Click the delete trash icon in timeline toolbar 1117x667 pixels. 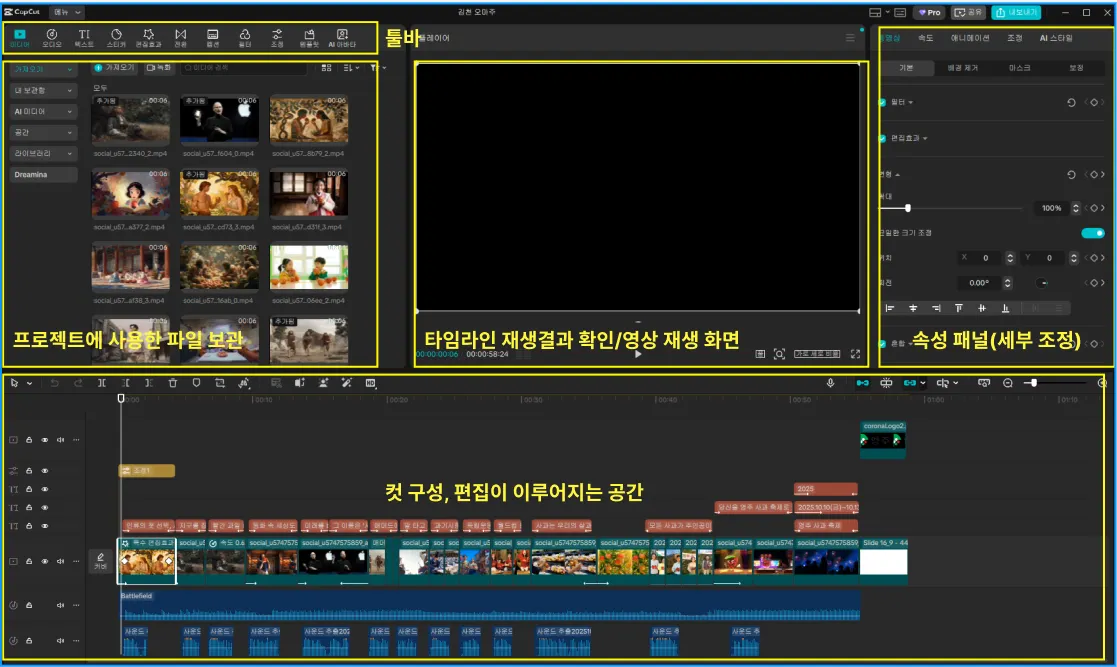tap(173, 383)
